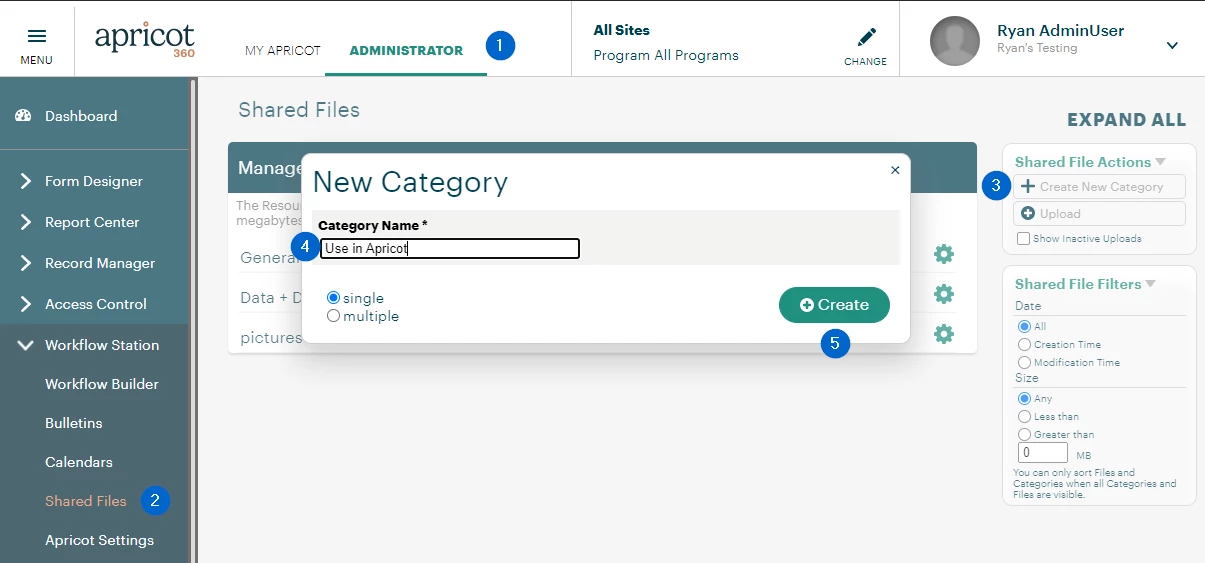Image resolution: width=1205 pixels, height=563 pixels.
Task: Click the user avatar picture
Action: tap(955, 41)
